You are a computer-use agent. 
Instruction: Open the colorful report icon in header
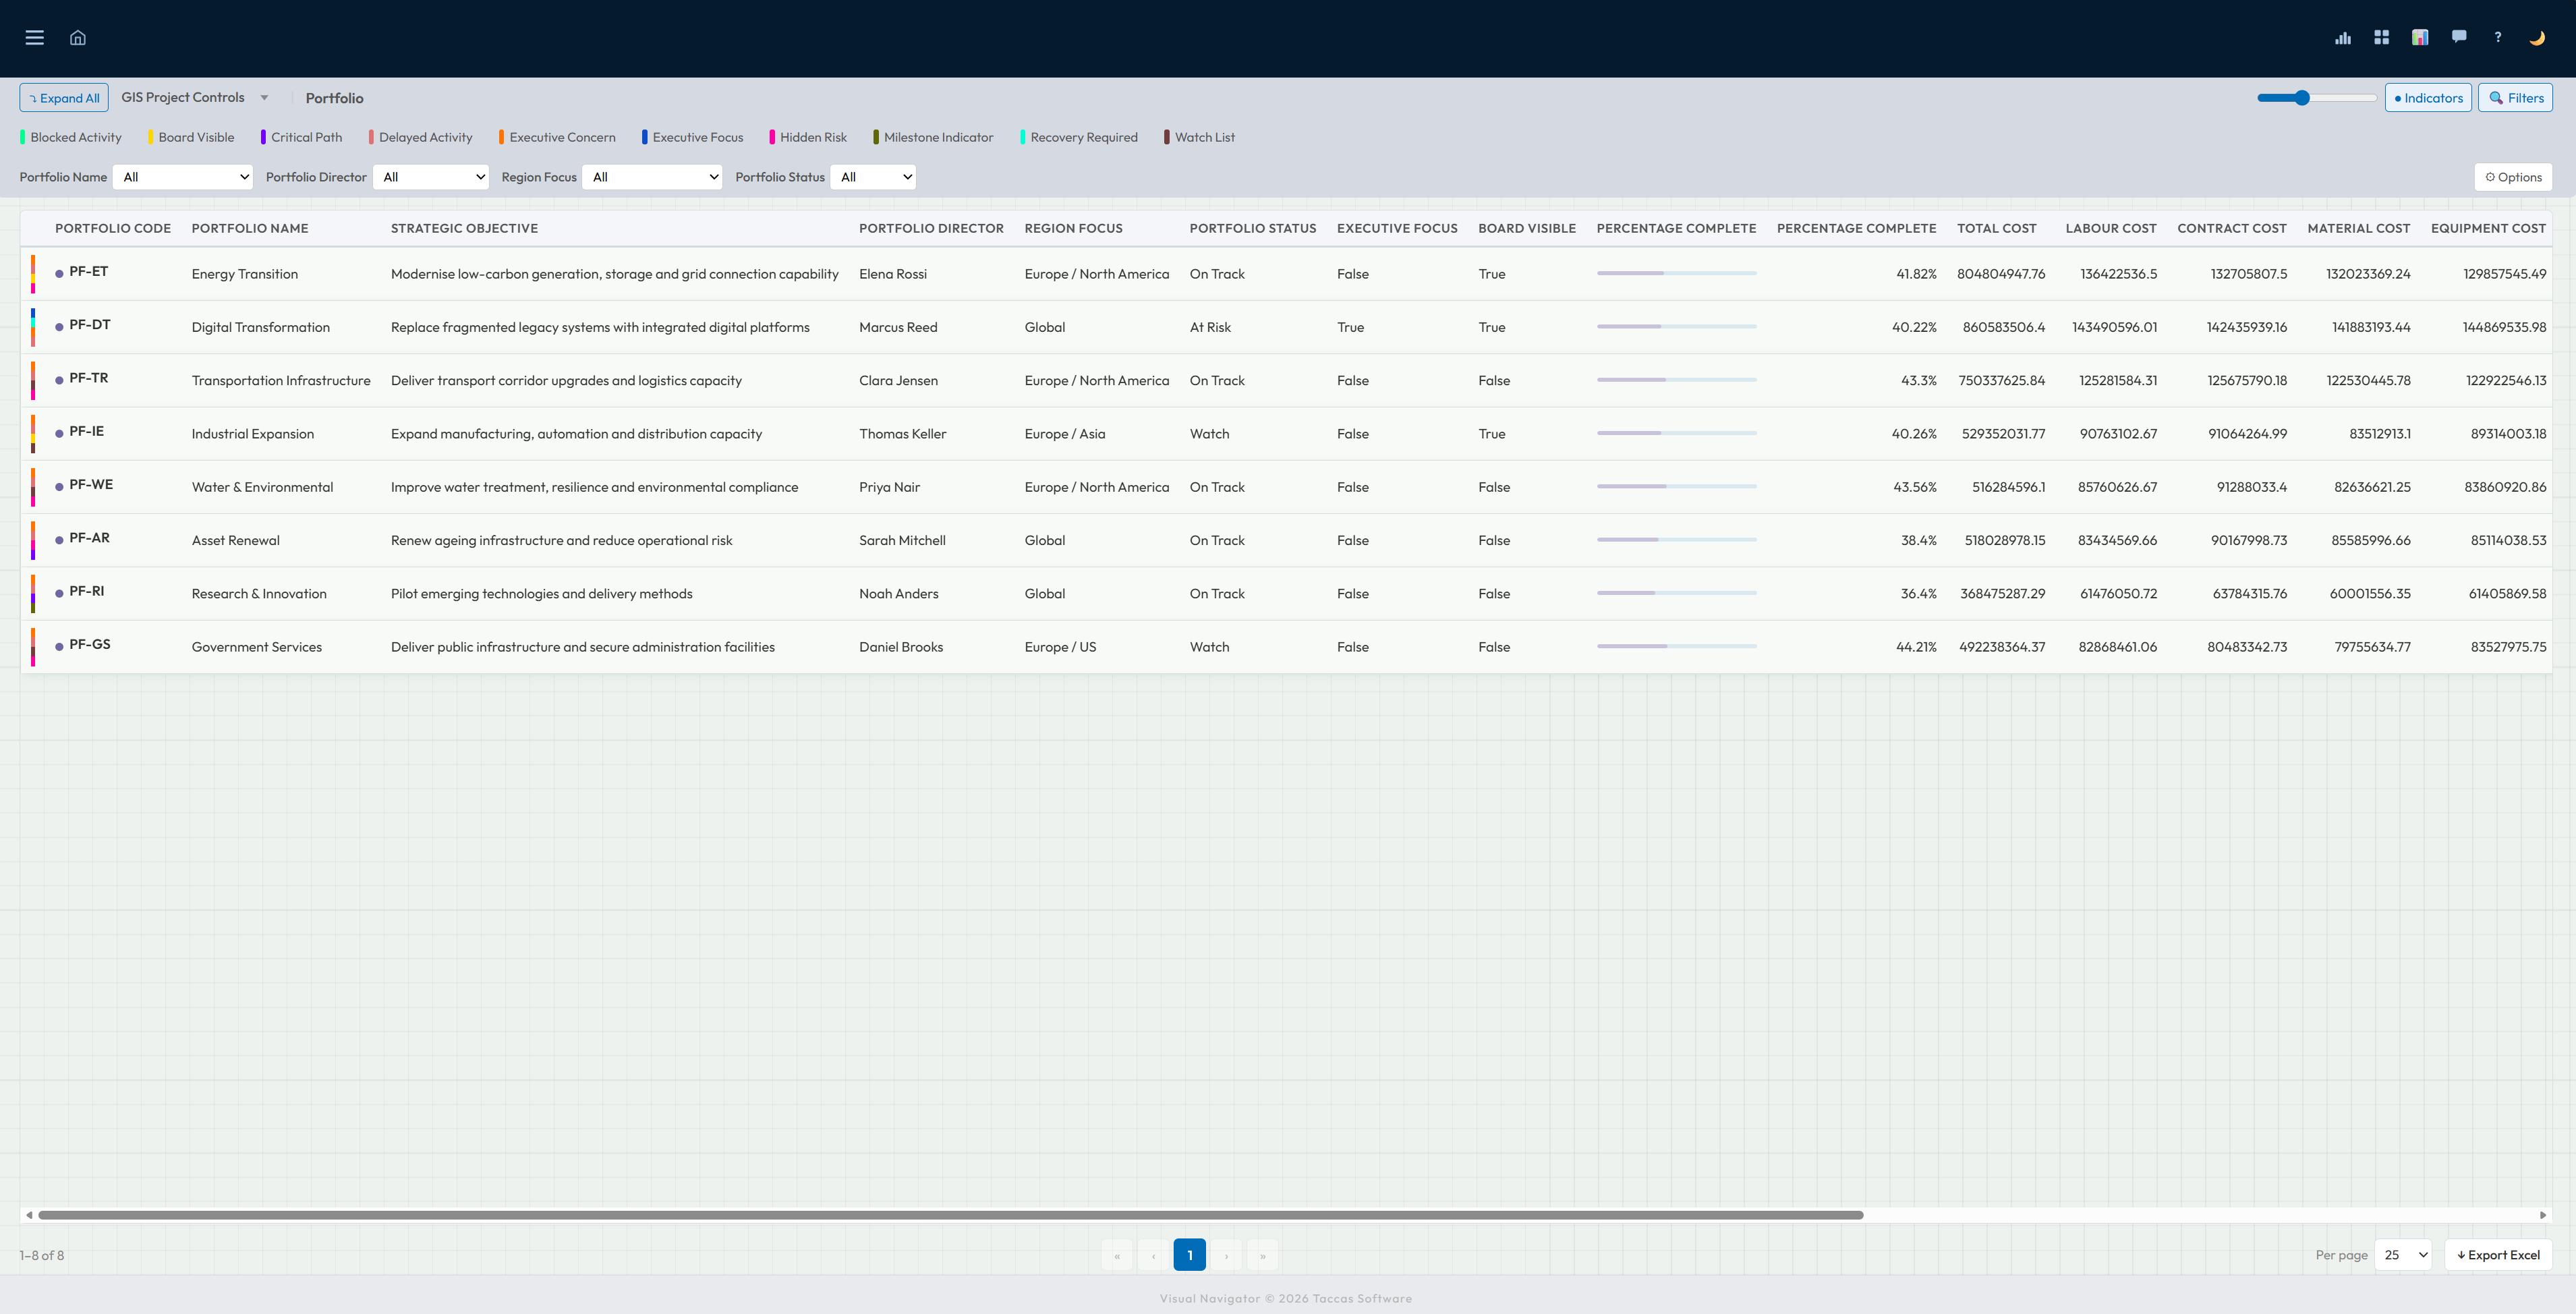coord(2420,38)
